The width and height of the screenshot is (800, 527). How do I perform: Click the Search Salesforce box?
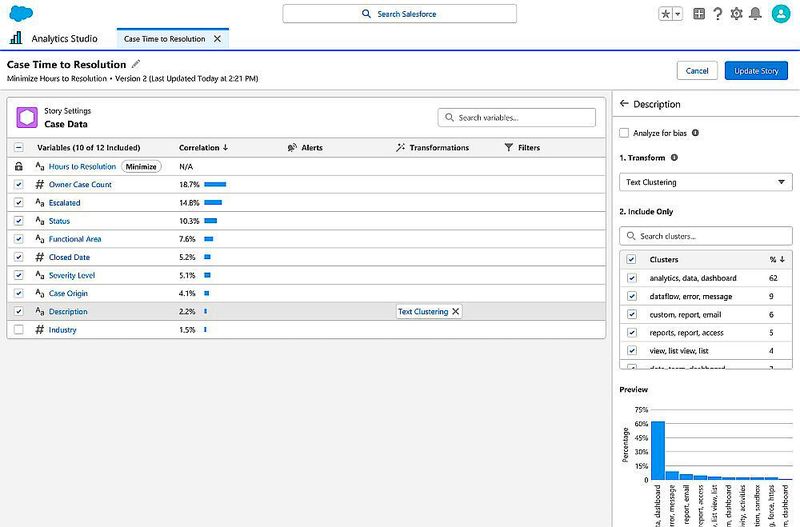click(399, 14)
